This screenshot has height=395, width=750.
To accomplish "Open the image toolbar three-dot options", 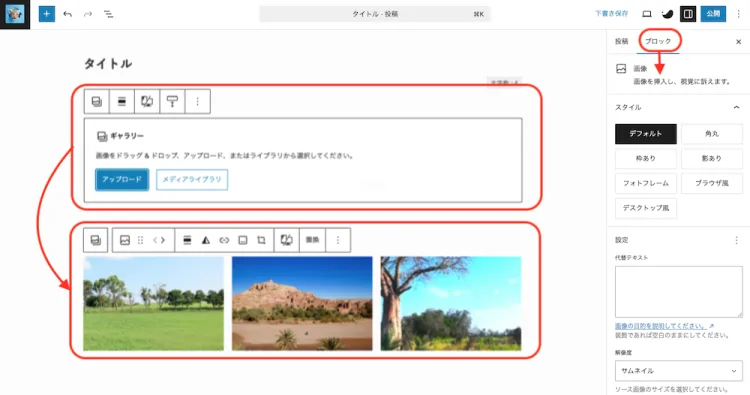I will tap(338, 240).
